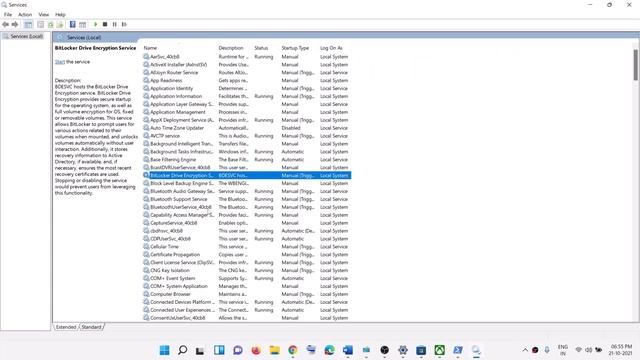Open the Properties toolbar button
Viewport: 640px width, 360px height.
coord(40,24)
